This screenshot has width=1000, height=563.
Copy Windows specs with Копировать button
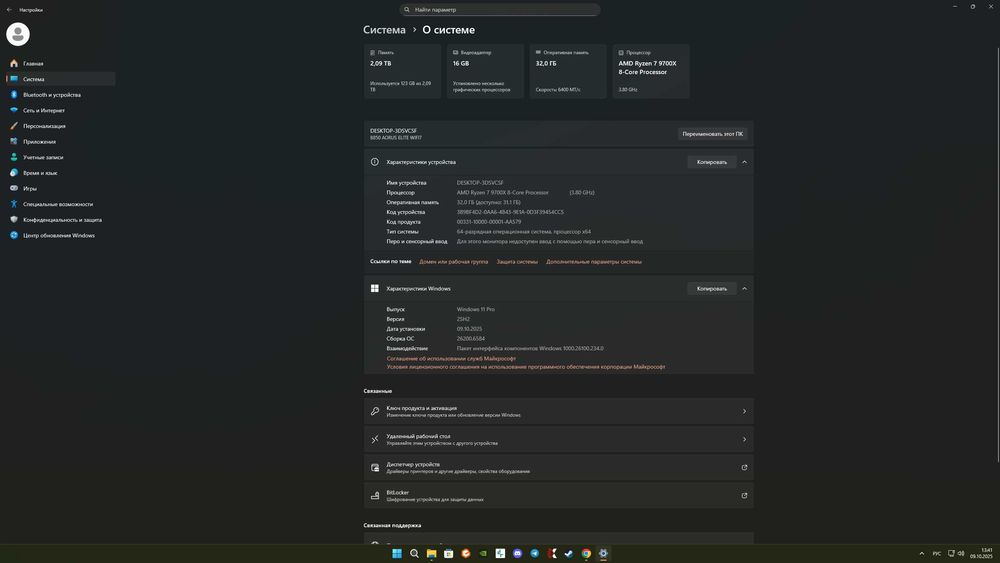(x=712, y=288)
